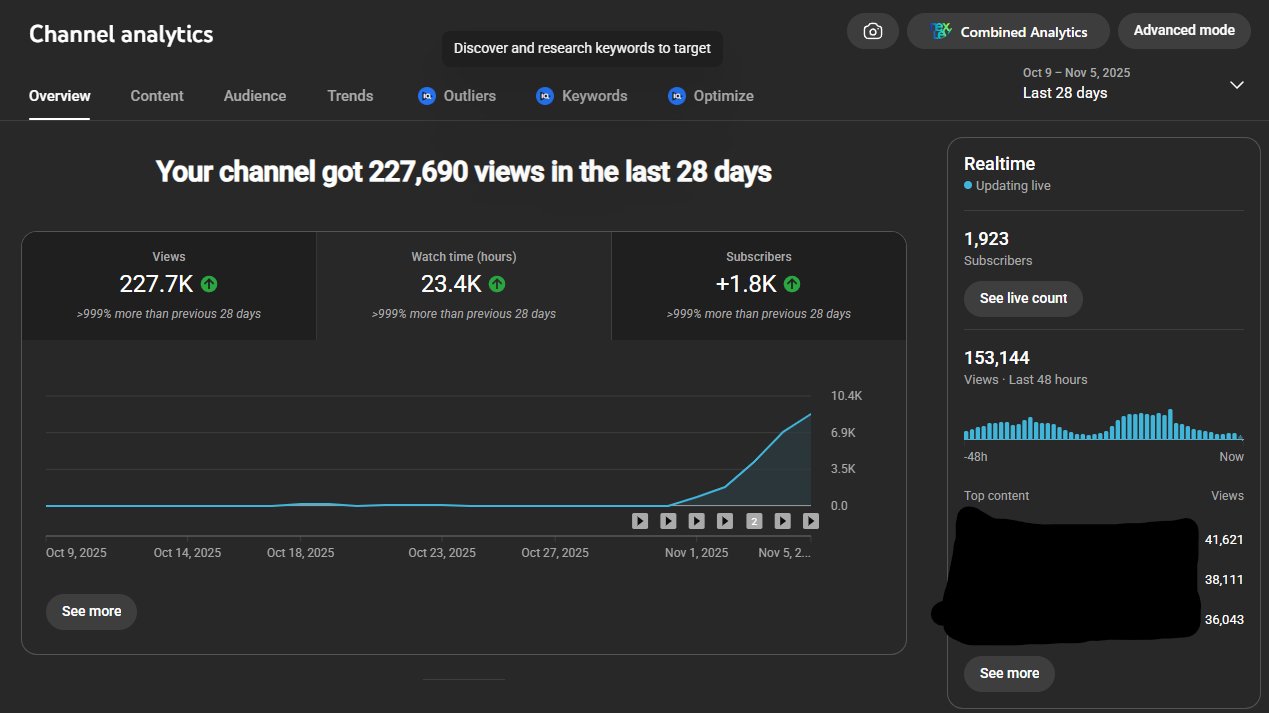This screenshot has width=1269, height=713.
Task: Click the Combined Analytics logo icon
Action: [941, 31]
